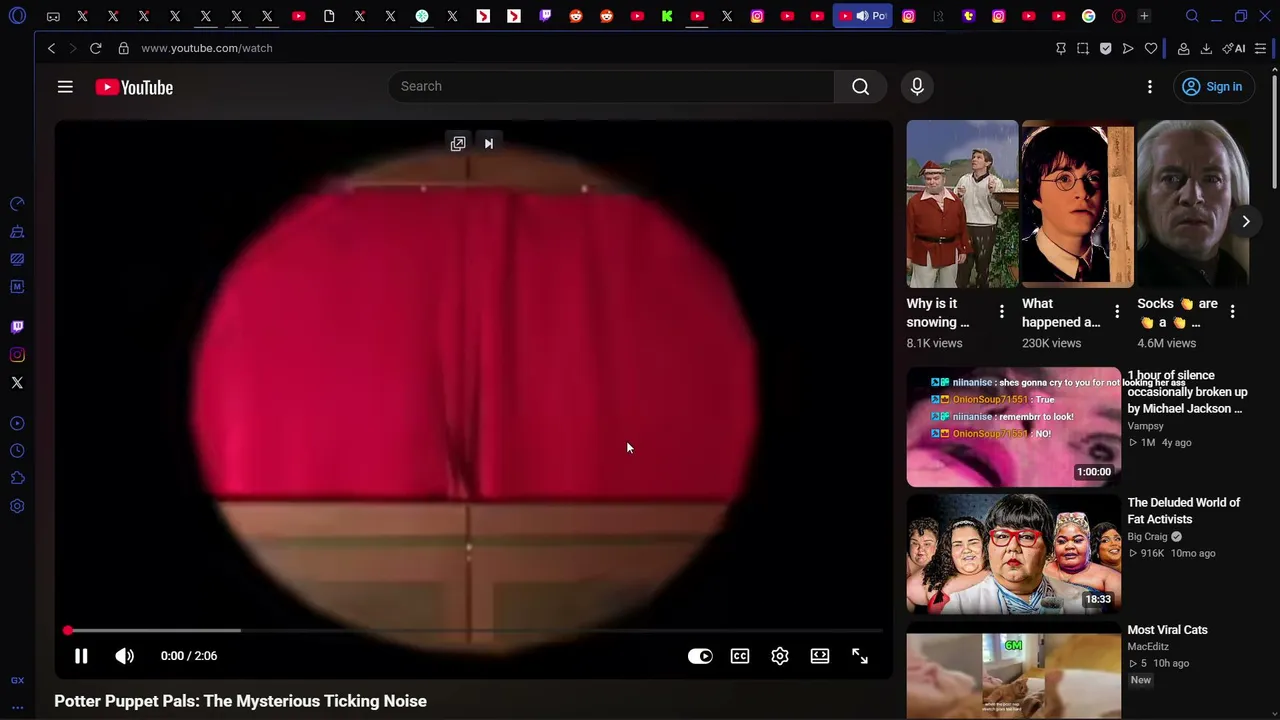Search open tabs with the tab-bar magnifier
This screenshot has width=1280, height=720.
click(1192, 16)
